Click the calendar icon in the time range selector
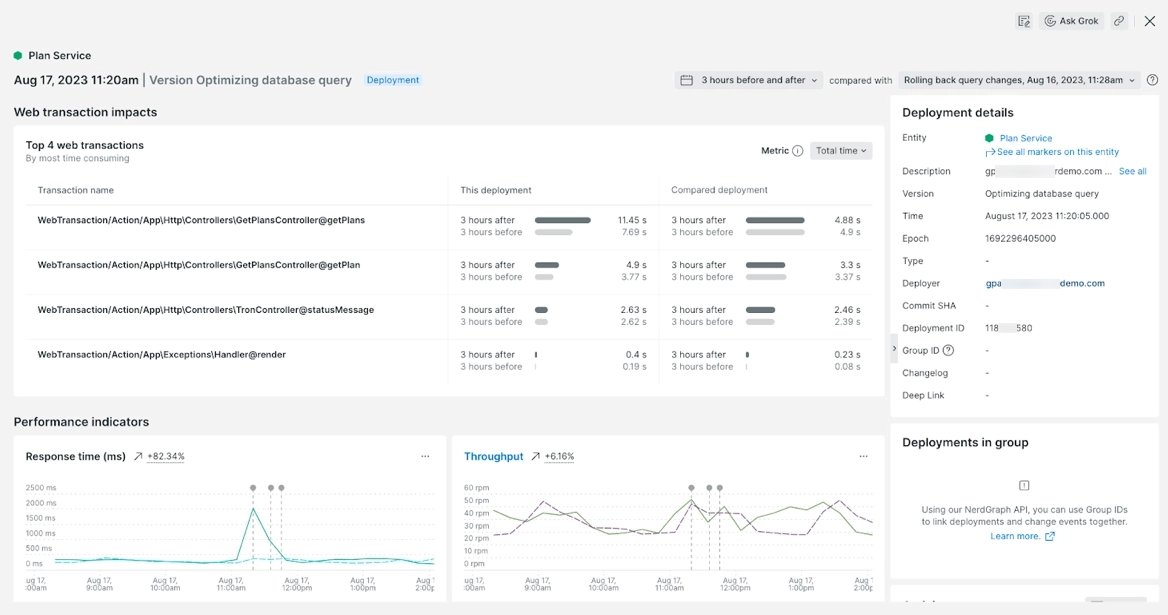Screen dimensions: 1168x615 coord(687,80)
